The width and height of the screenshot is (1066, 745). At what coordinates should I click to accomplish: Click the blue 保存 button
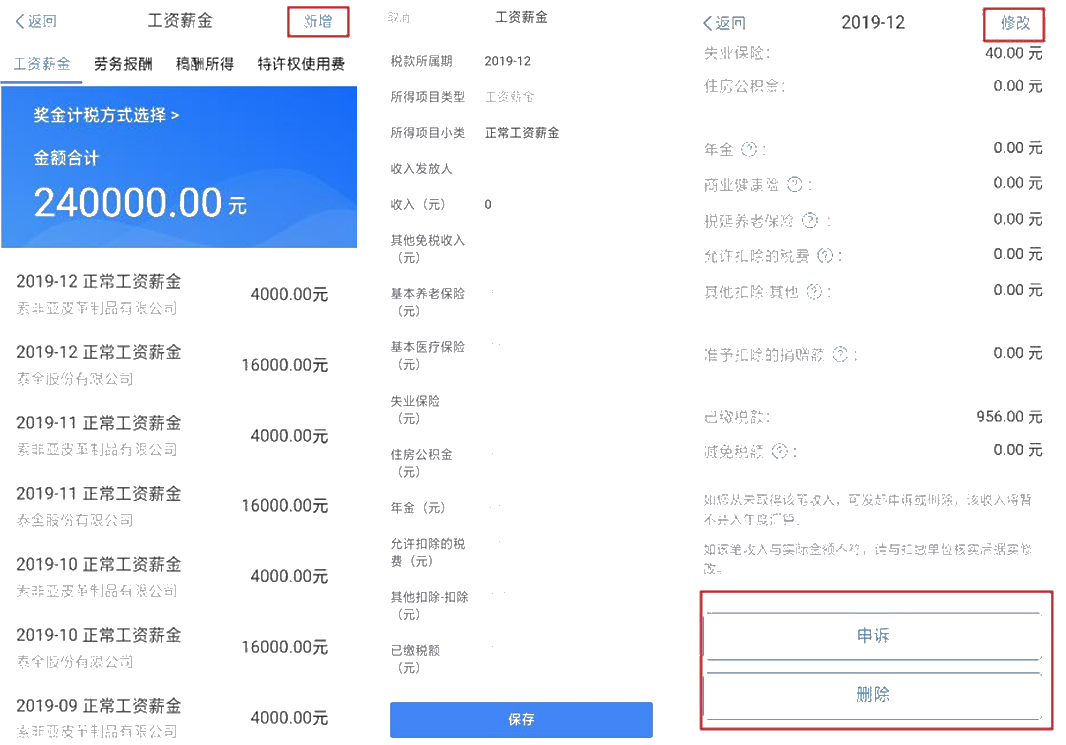tap(521, 719)
